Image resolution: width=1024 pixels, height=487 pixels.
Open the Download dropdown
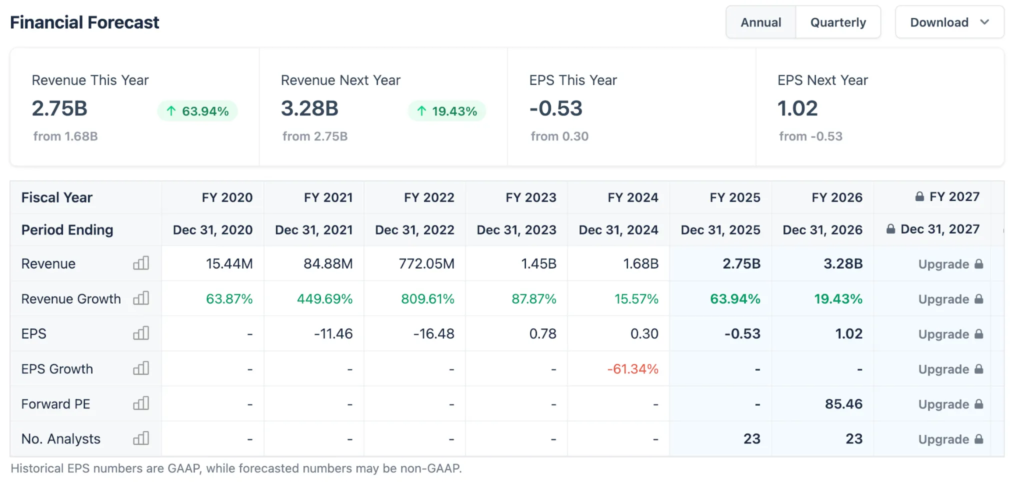click(948, 22)
